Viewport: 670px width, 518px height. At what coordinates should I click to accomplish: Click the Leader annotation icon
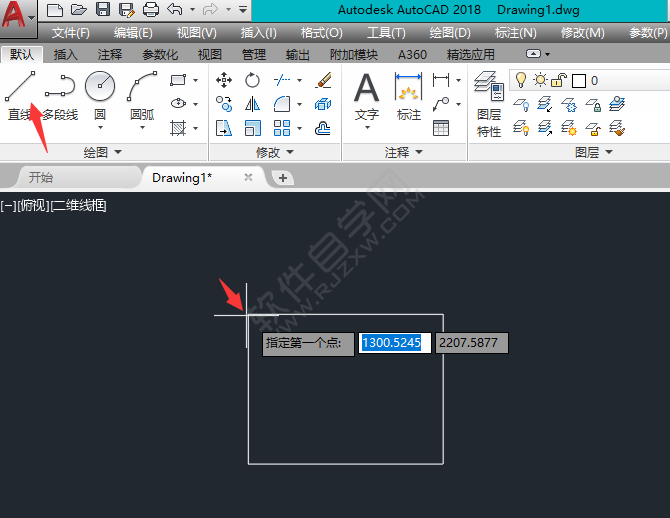point(441,104)
